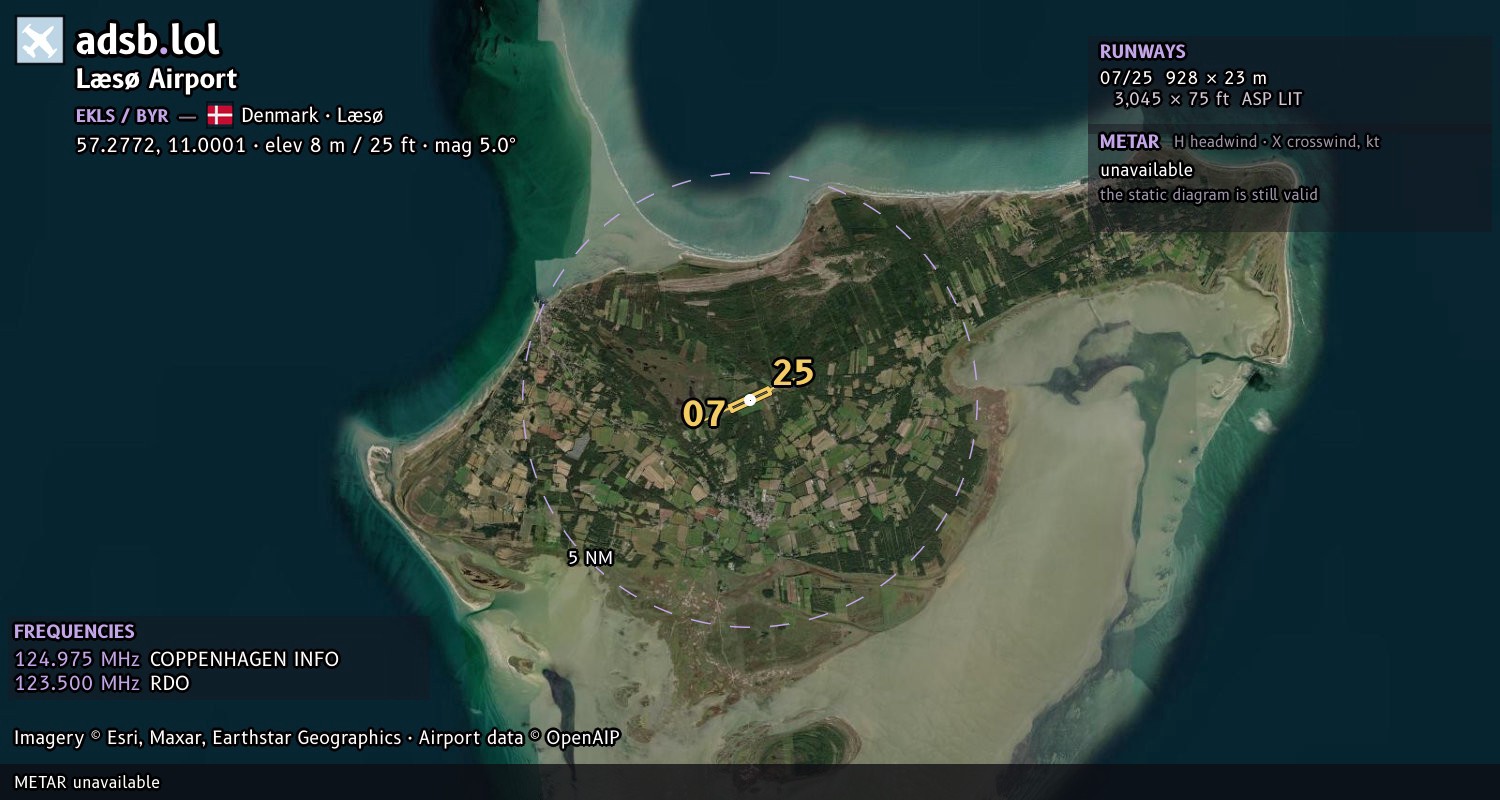
Task: Click the METAR section heading
Action: (x=1129, y=142)
